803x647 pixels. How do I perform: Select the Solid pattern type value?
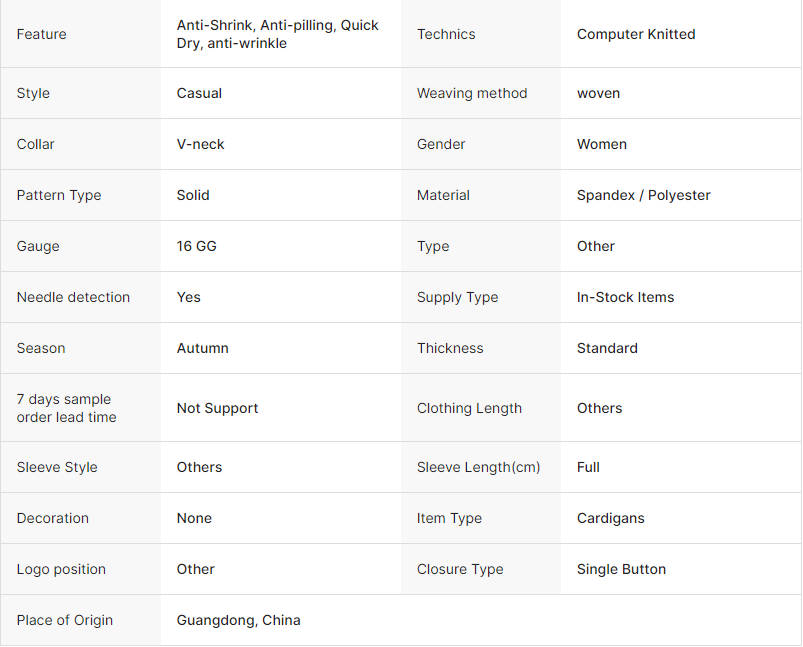click(x=193, y=195)
